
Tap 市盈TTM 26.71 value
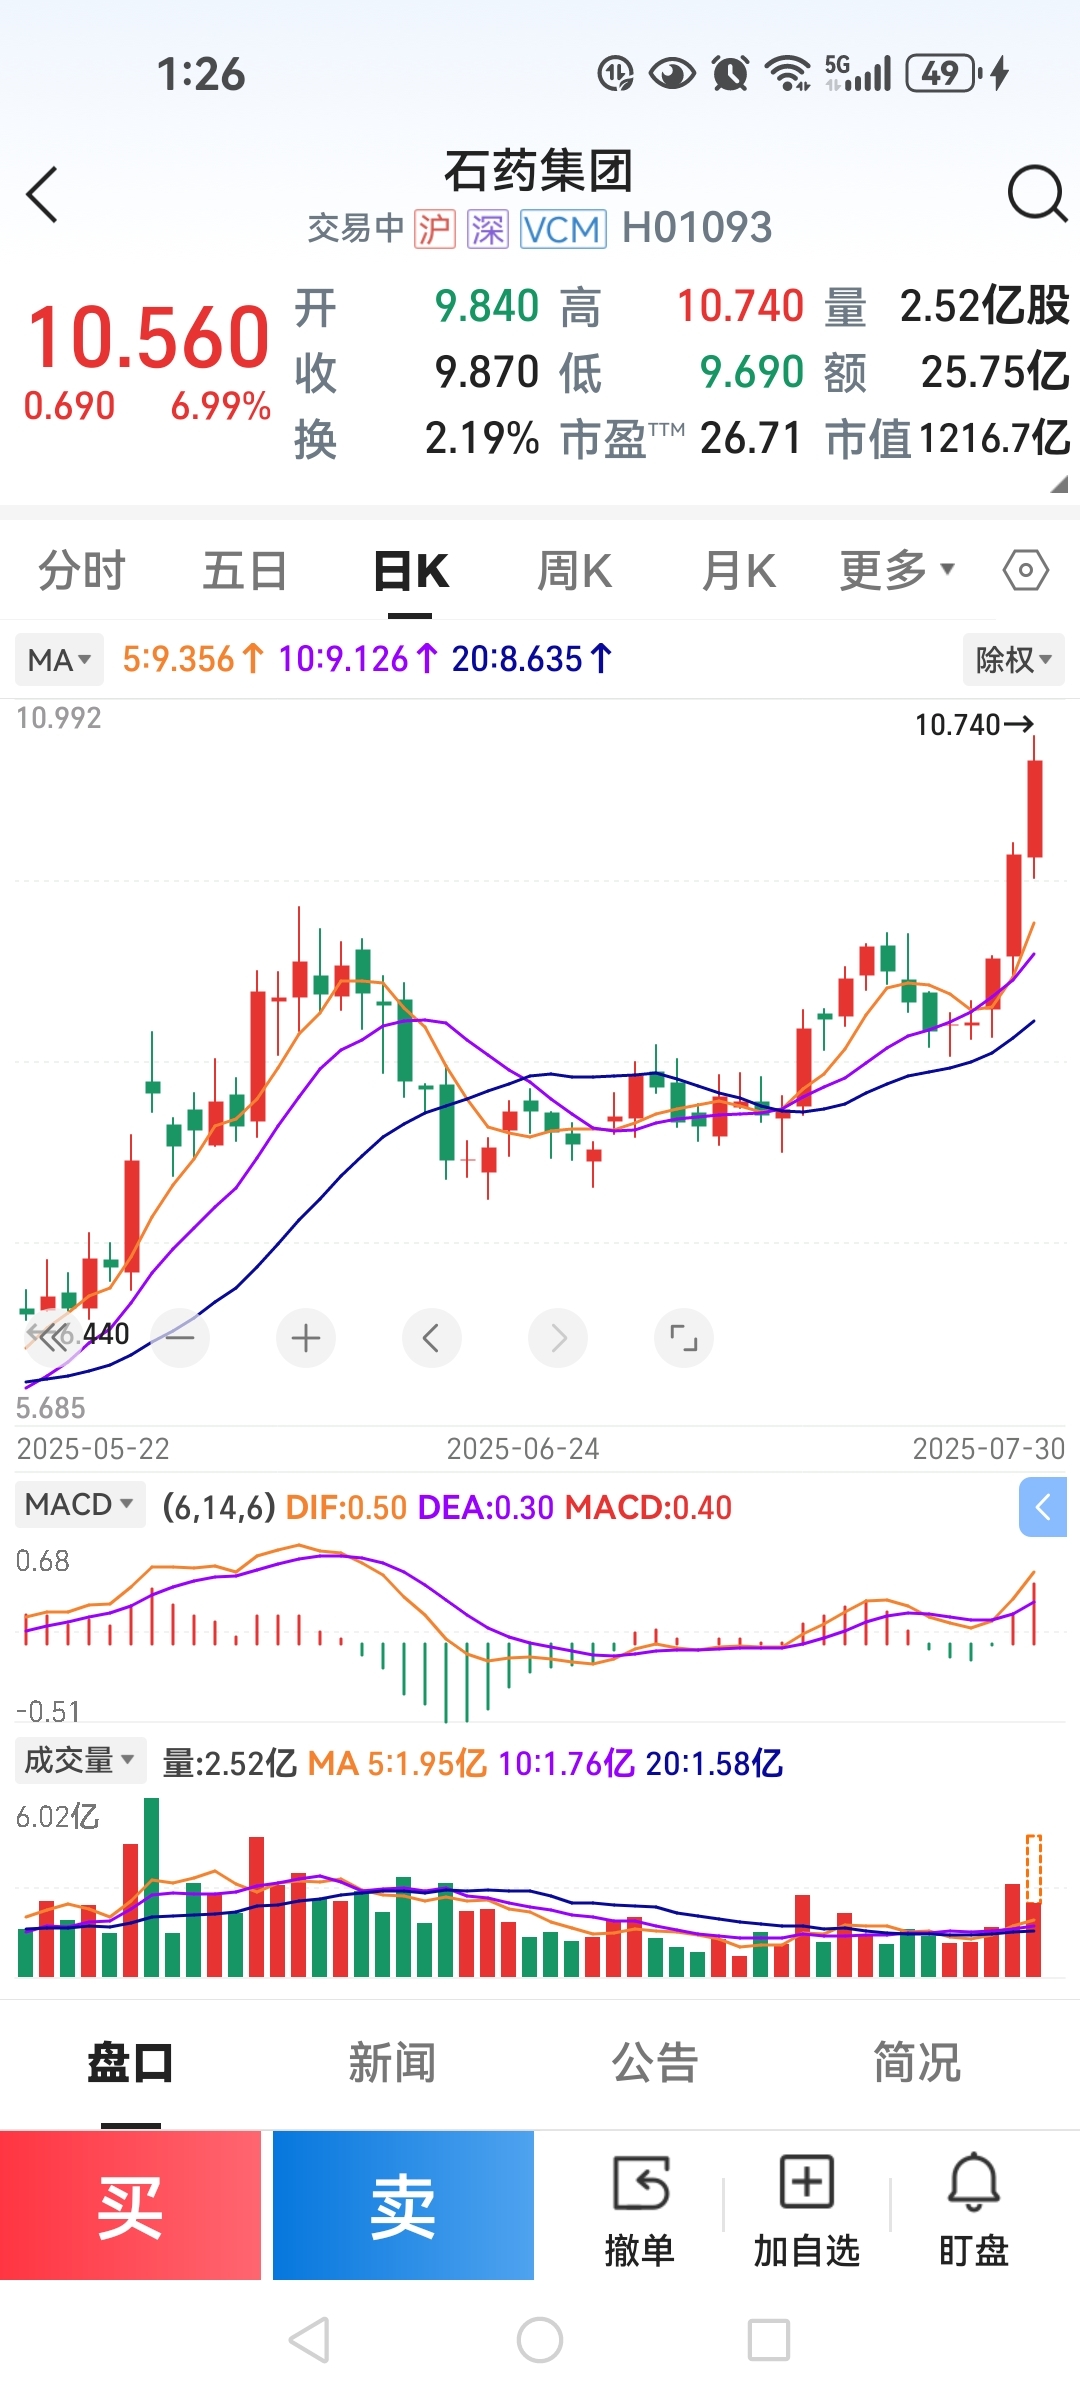pos(751,438)
